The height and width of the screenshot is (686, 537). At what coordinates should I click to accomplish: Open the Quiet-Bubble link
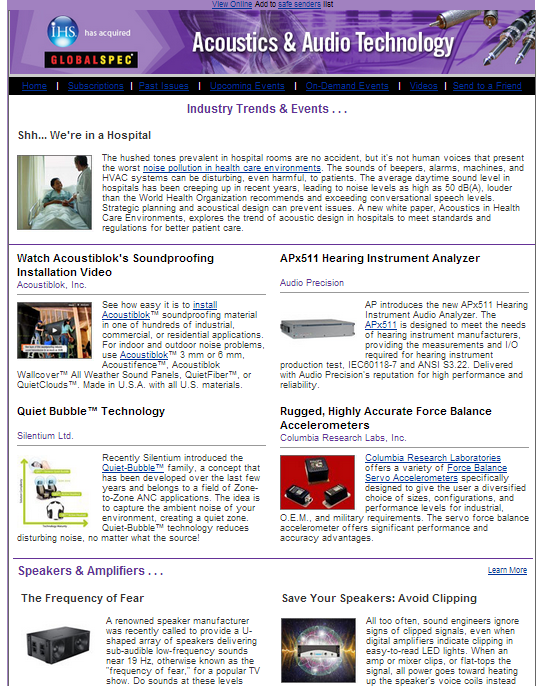tap(133, 468)
